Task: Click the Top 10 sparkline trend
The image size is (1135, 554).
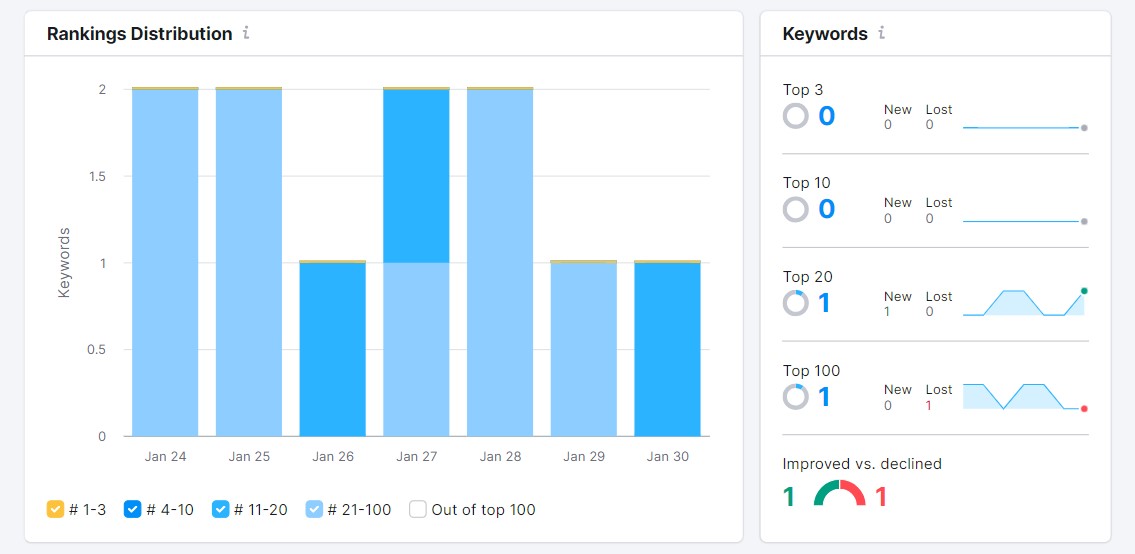Action: (x=1025, y=221)
